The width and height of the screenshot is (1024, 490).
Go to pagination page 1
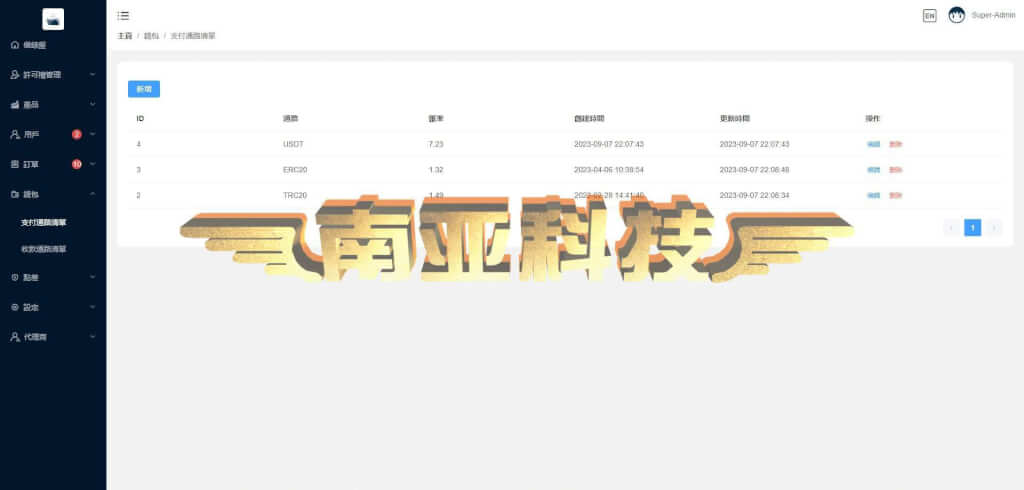972,227
